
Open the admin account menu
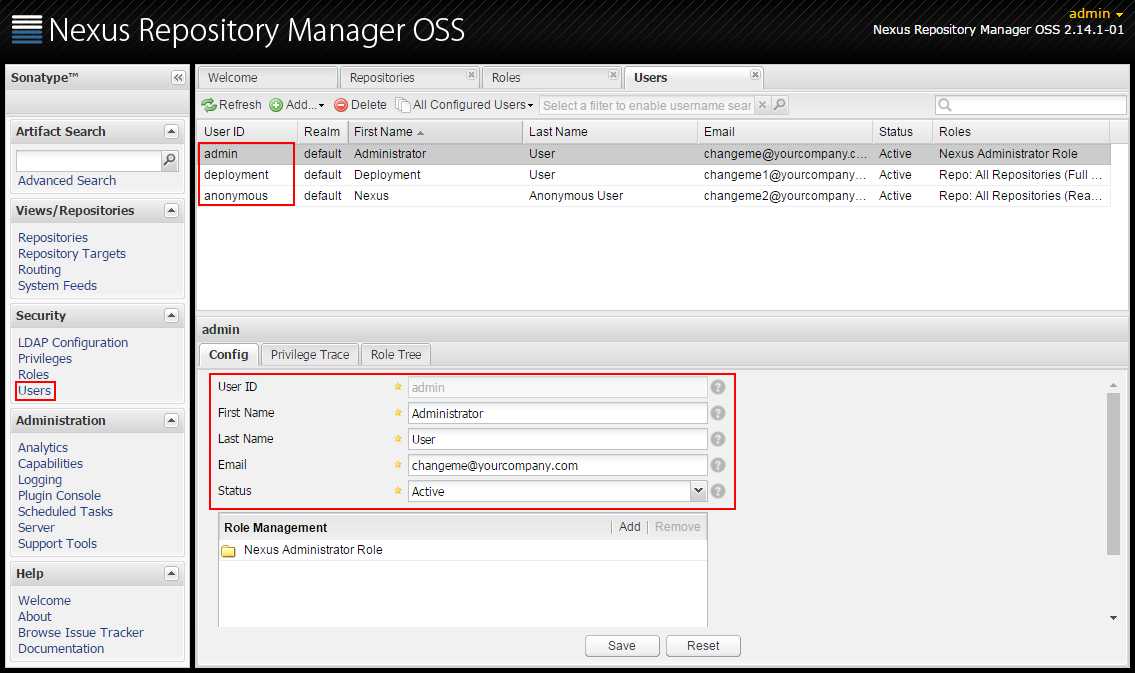(1096, 14)
